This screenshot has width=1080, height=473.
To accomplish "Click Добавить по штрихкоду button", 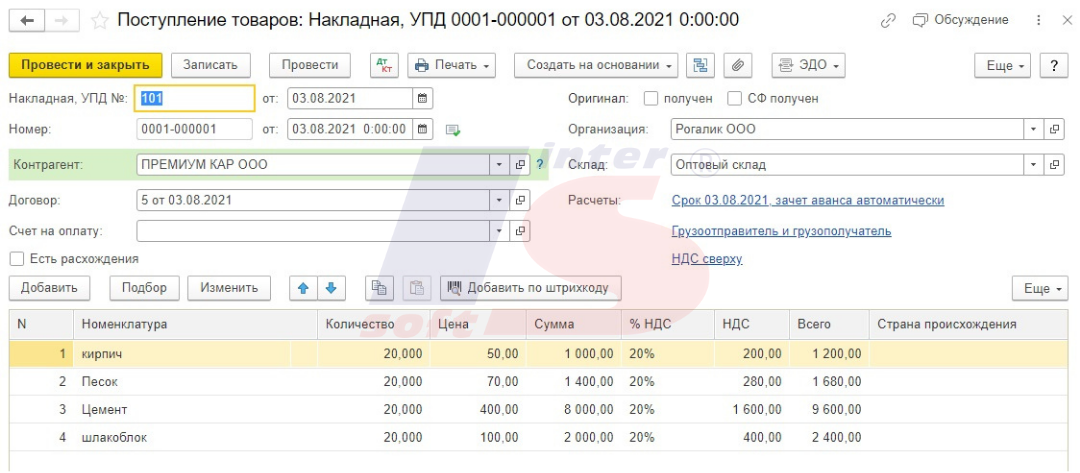I will 530,288.
